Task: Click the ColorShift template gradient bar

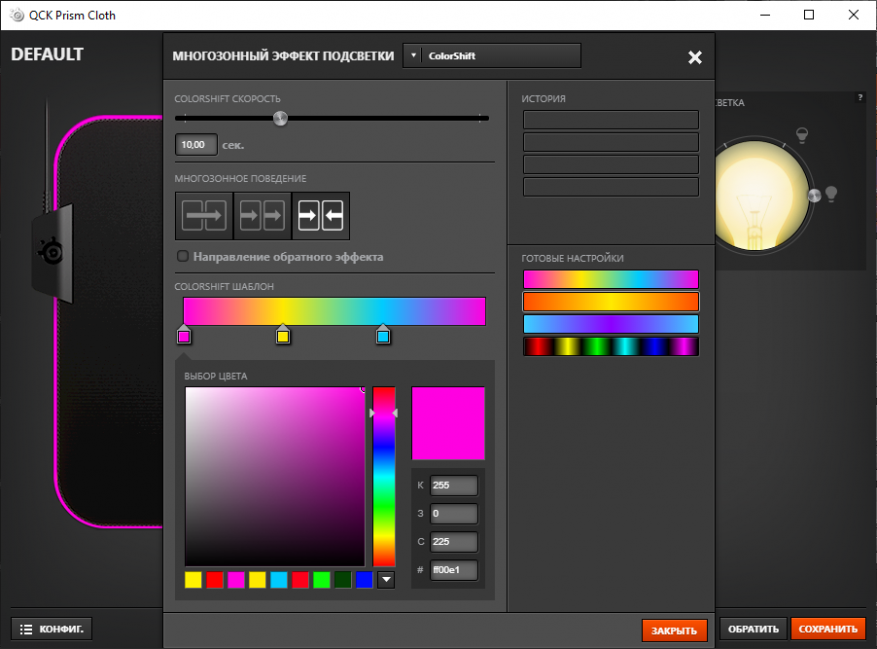Action: coord(334,311)
